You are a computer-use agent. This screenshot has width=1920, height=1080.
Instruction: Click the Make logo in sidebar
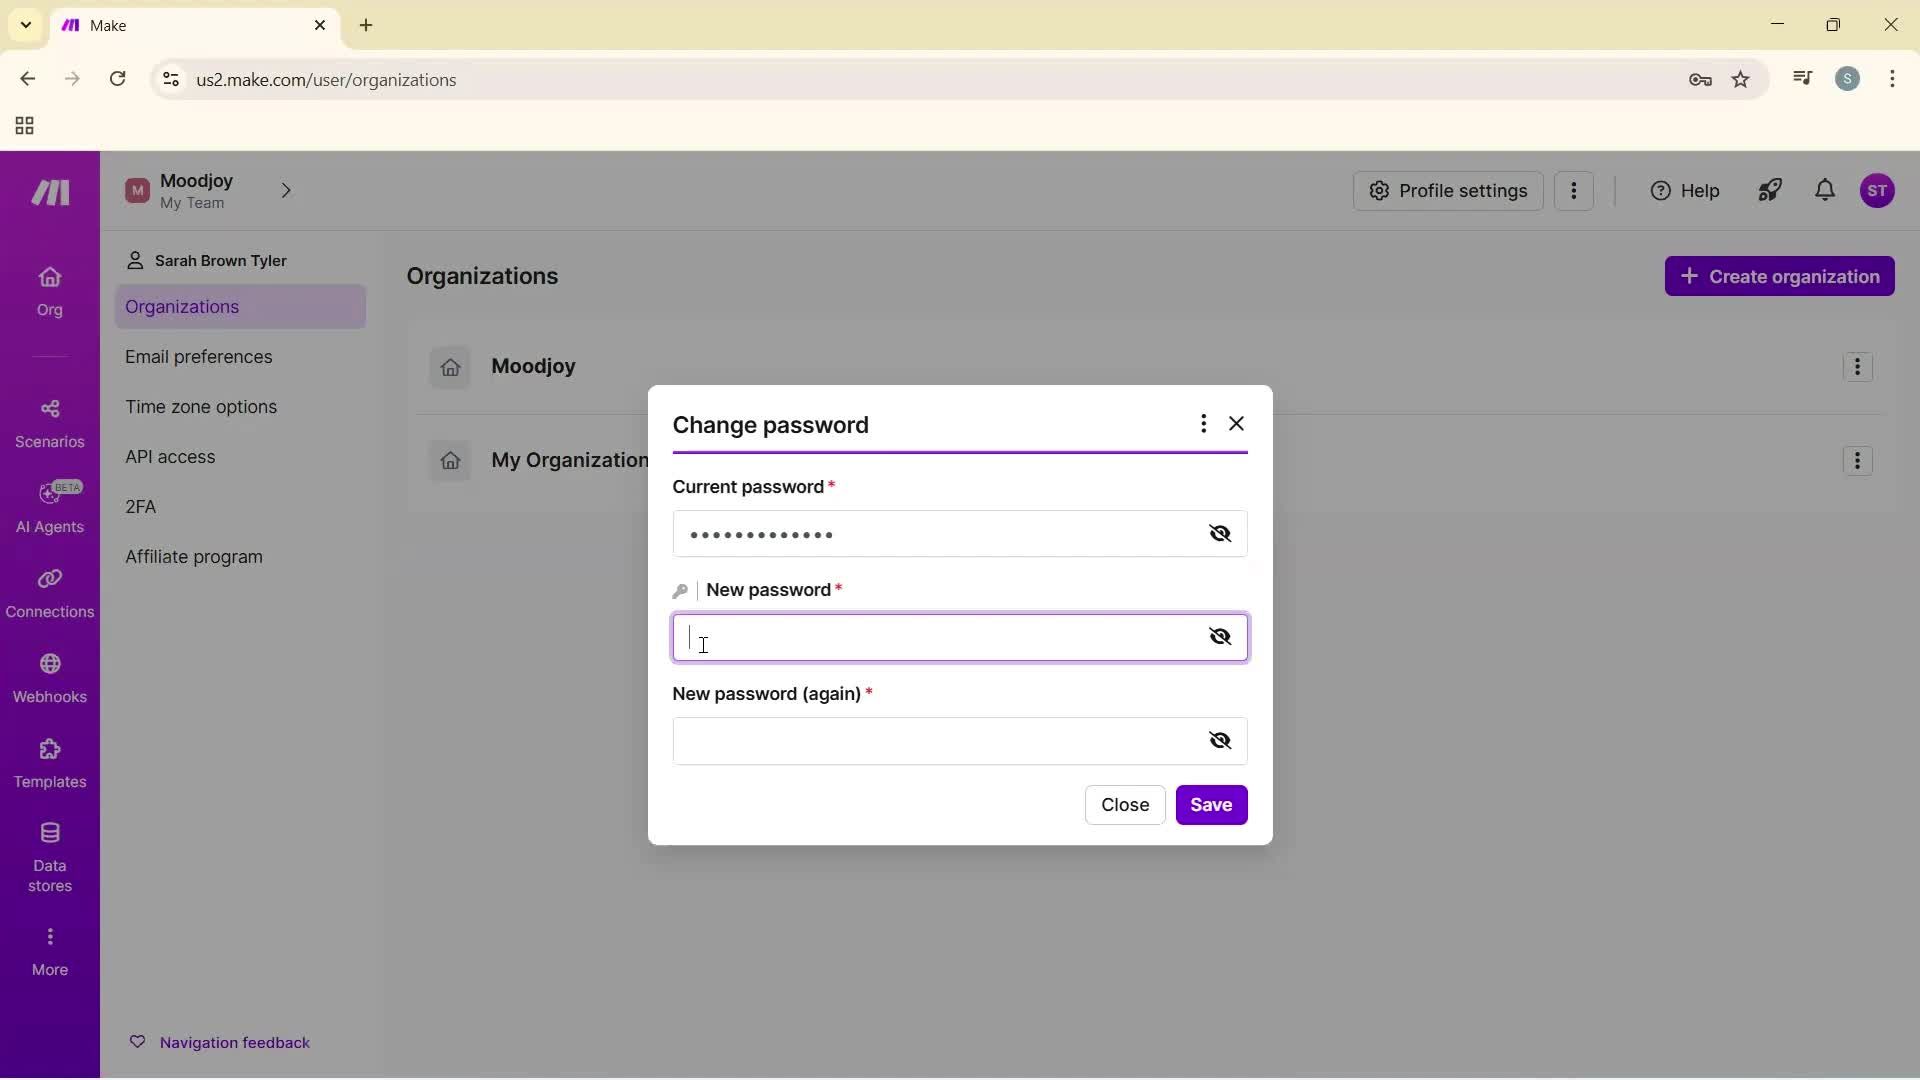tap(49, 192)
